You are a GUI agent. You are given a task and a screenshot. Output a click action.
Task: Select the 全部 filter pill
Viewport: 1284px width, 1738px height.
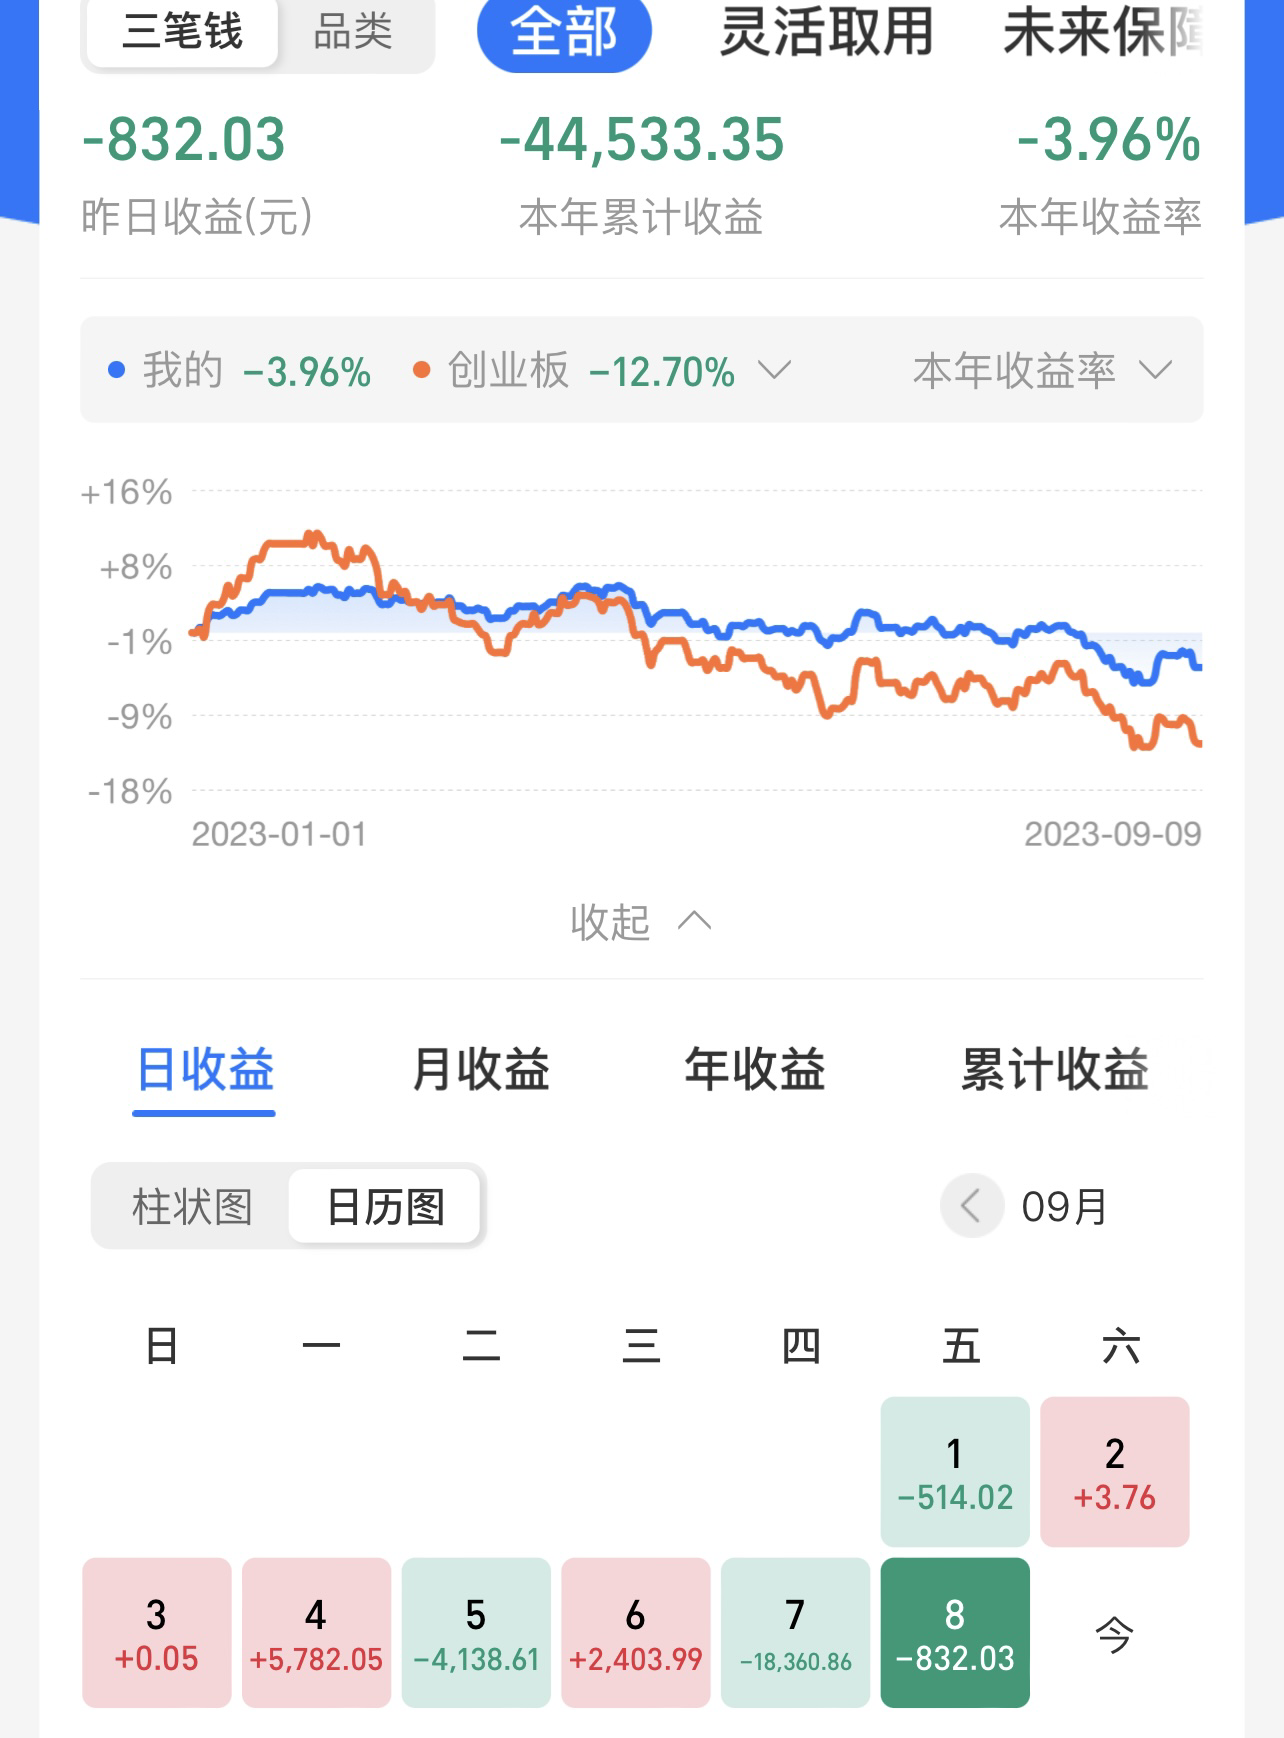pos(564,32)
